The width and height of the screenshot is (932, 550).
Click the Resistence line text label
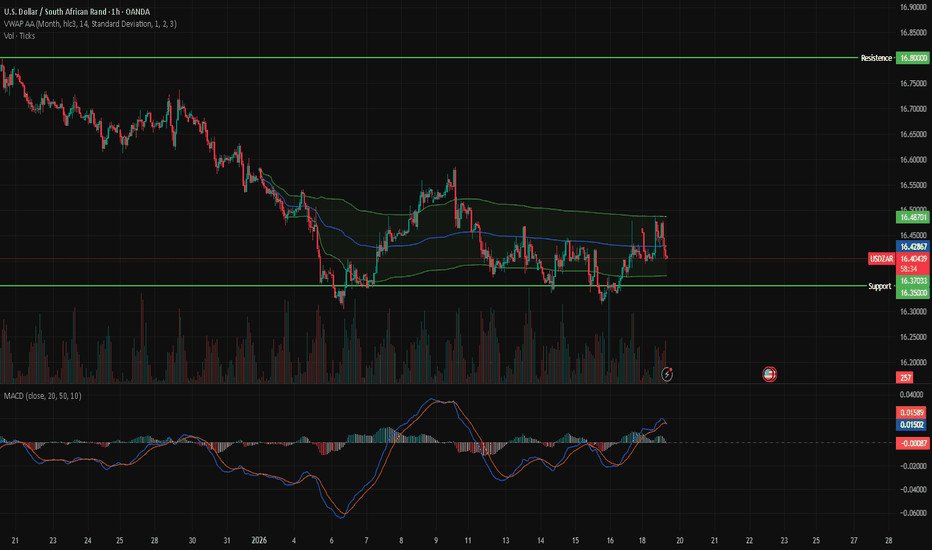pyautogui.click(x=875, y=59)
